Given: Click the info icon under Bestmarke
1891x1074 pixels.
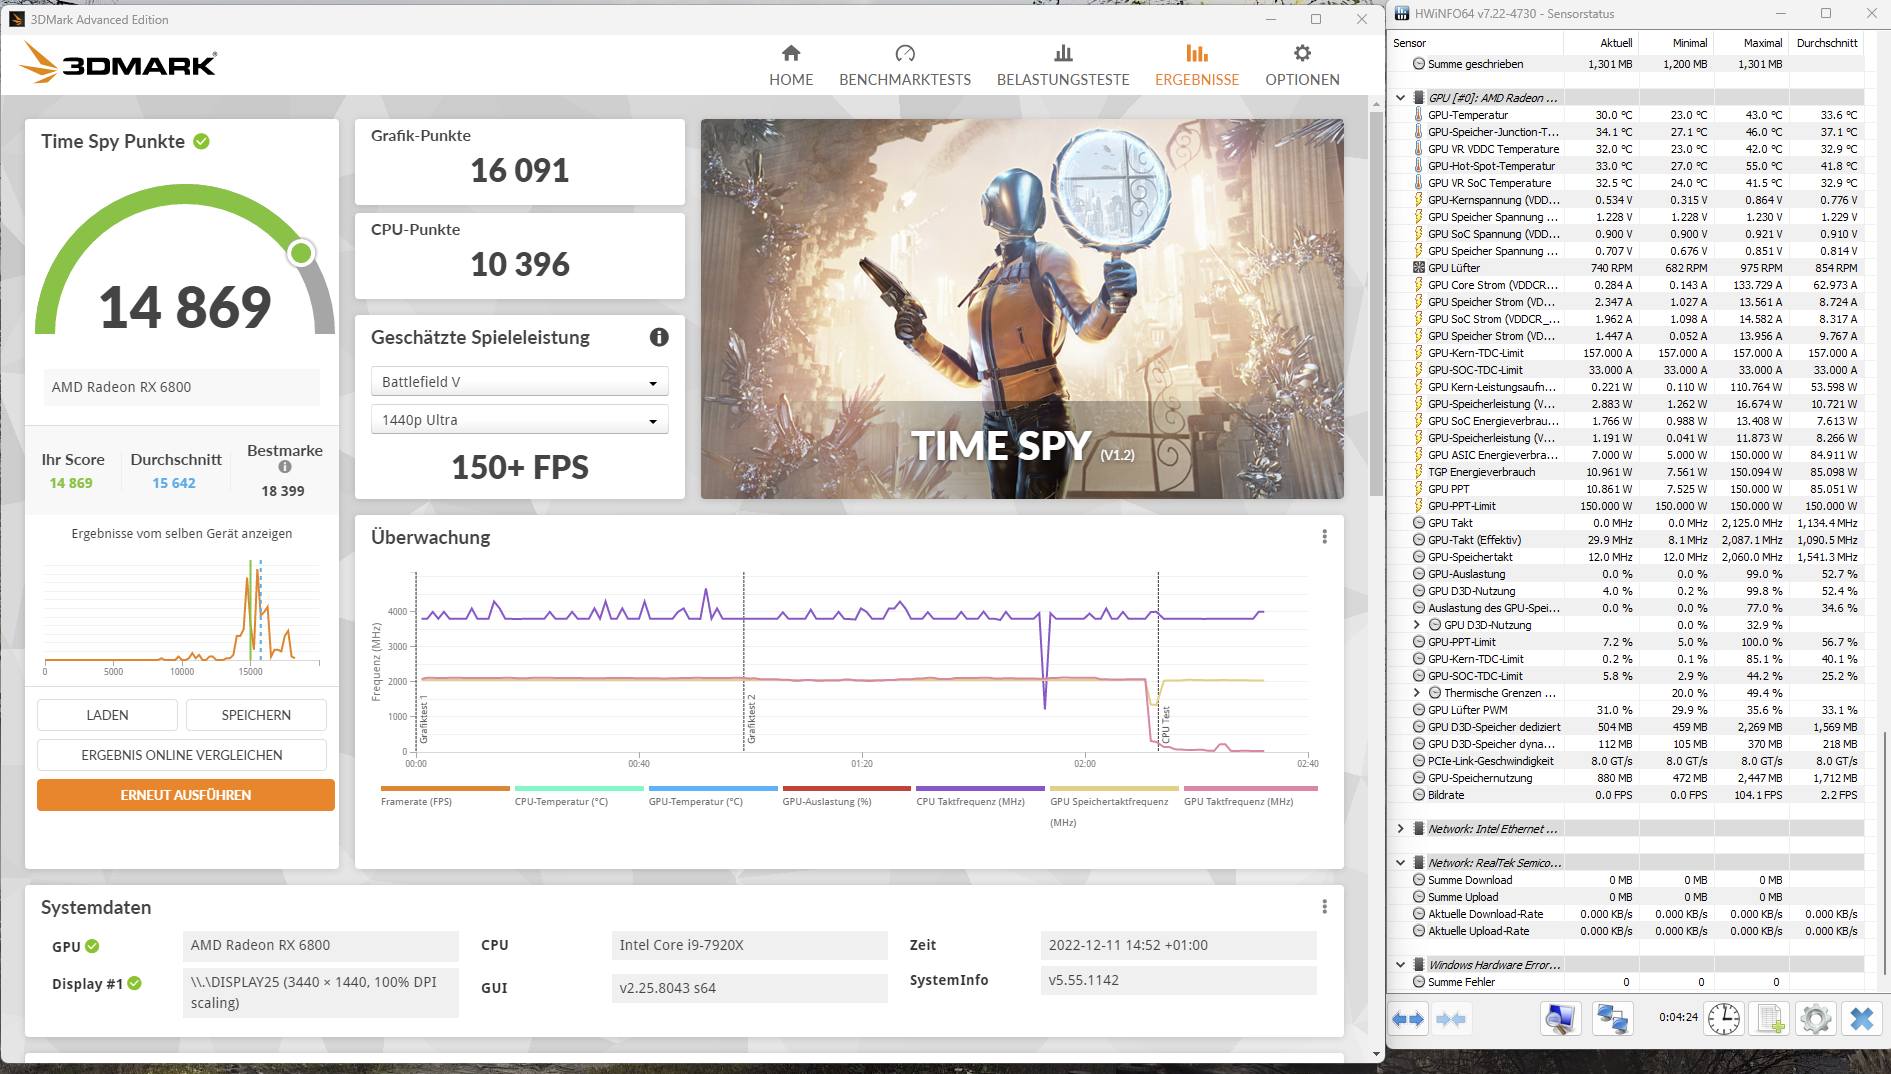Looking at the screenshot, I should [285, 467].
